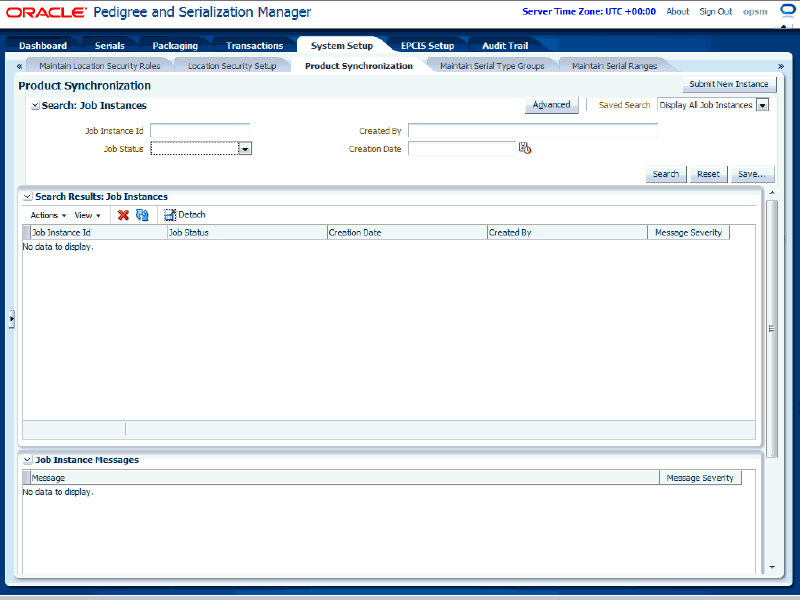Screen dimensions: 800x600
Task: Click the About link
Action: [x=678, y=11]
